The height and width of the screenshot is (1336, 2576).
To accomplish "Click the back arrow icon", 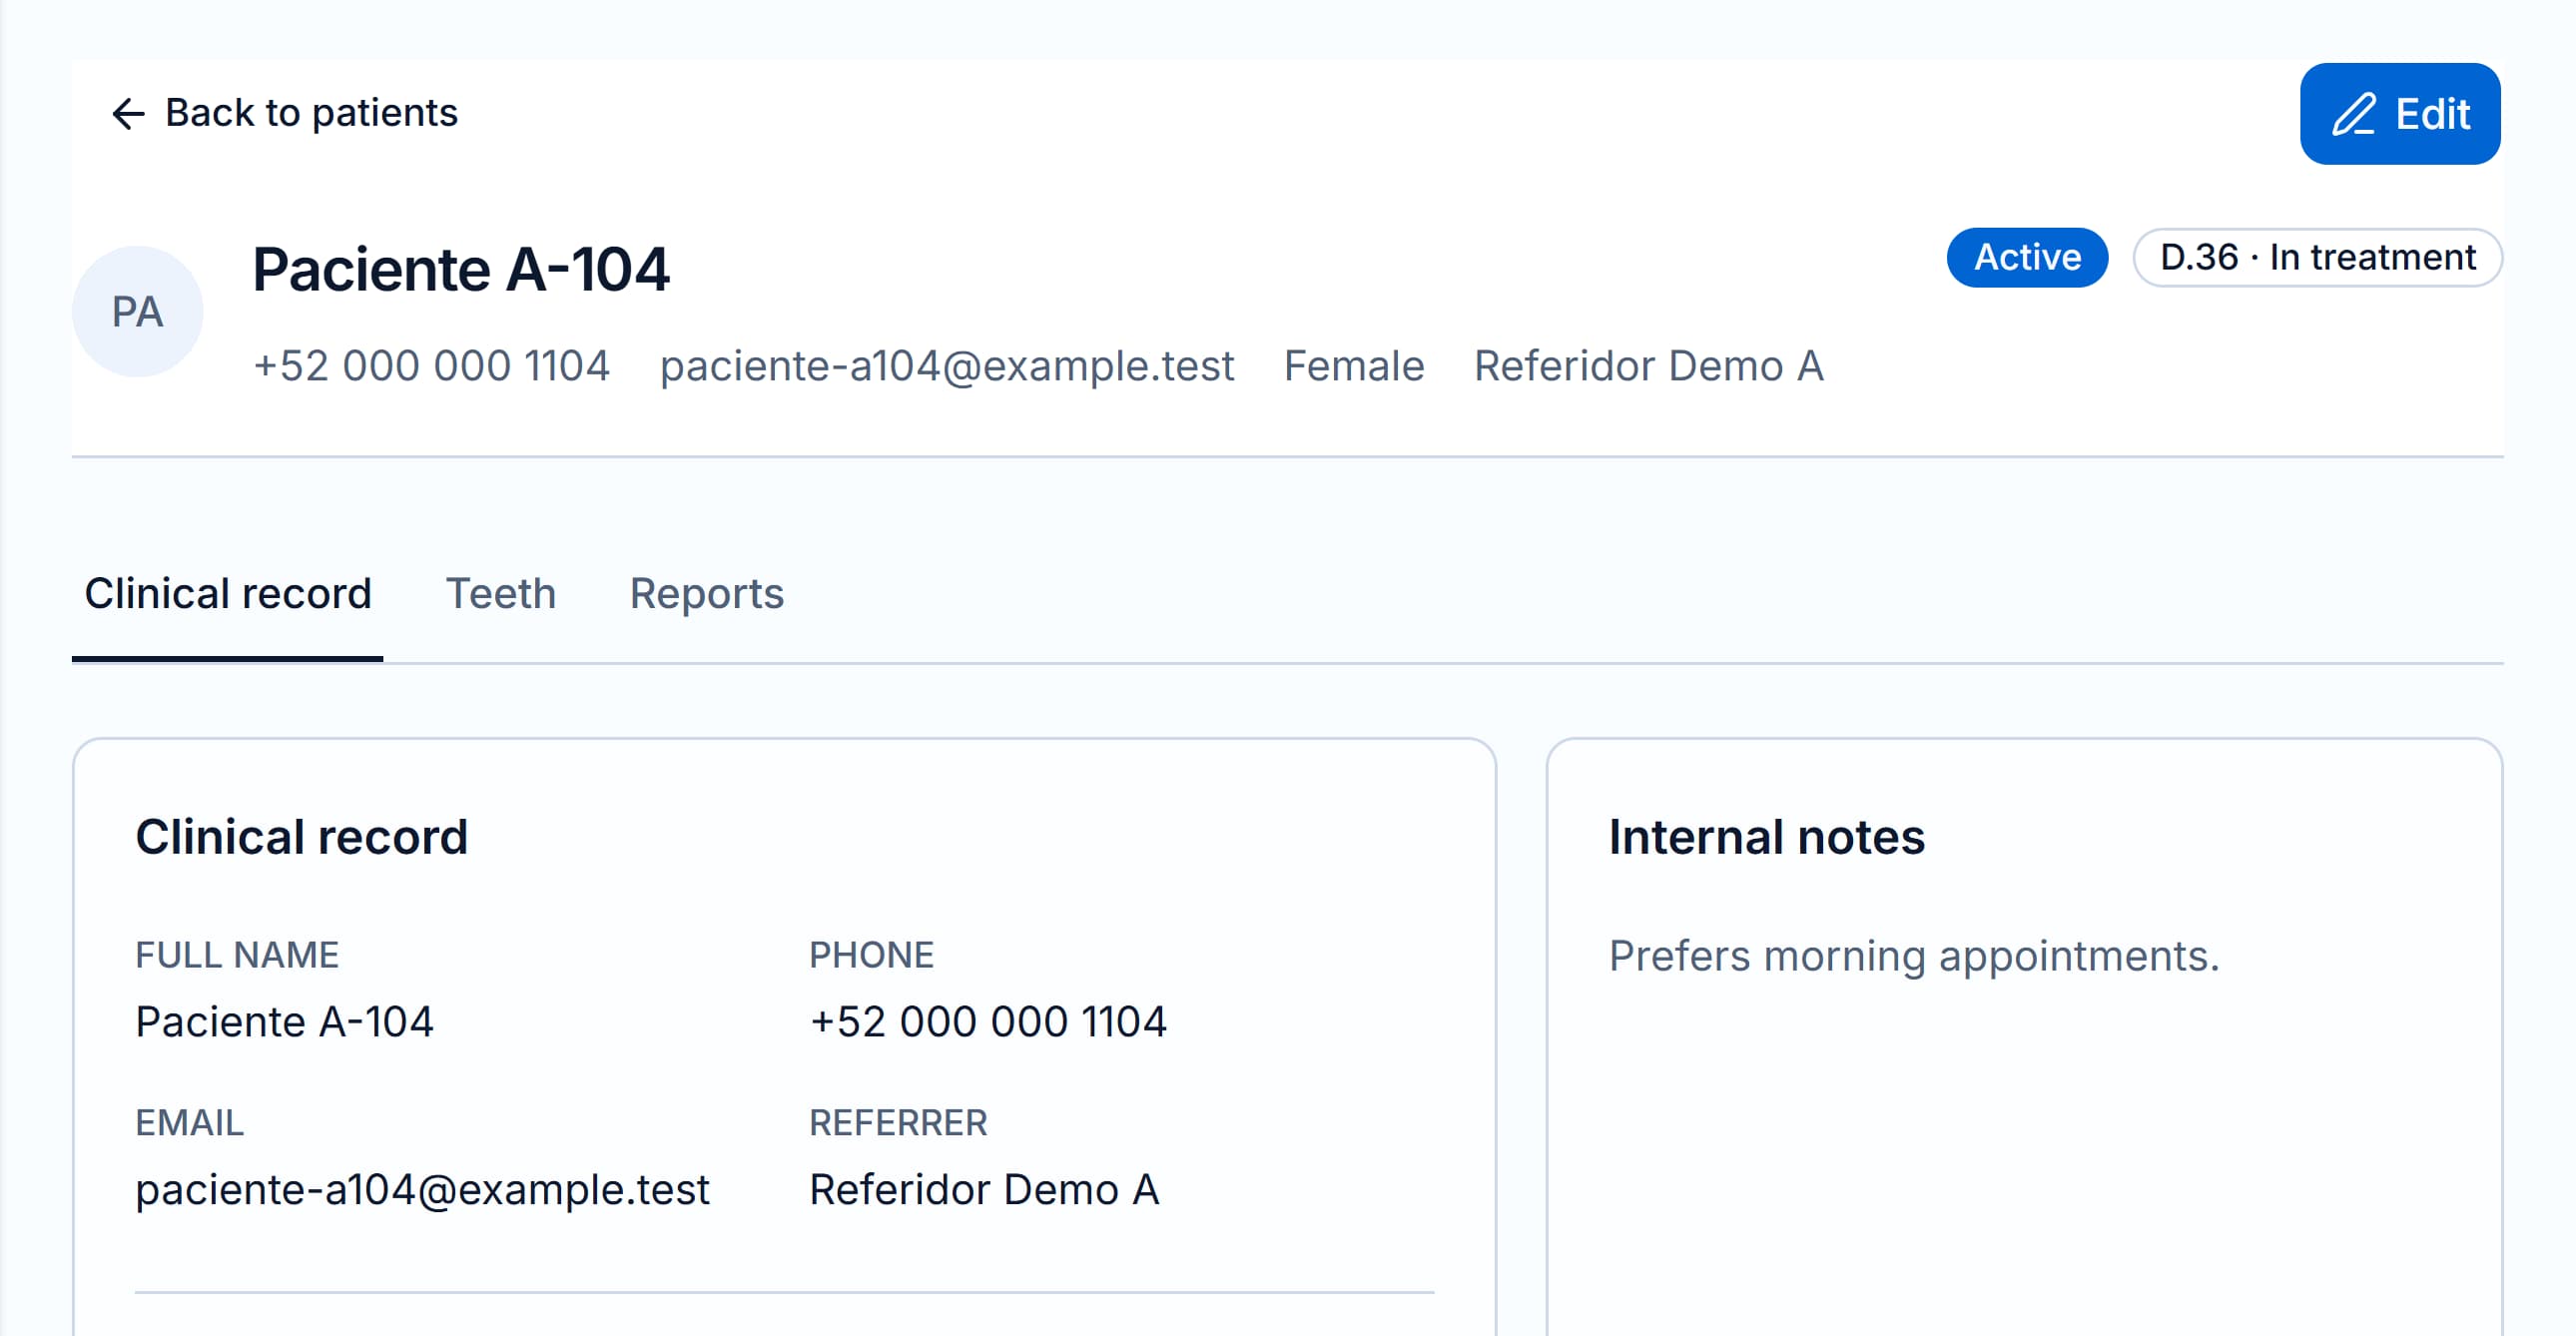I will click(x=128, y=114).
